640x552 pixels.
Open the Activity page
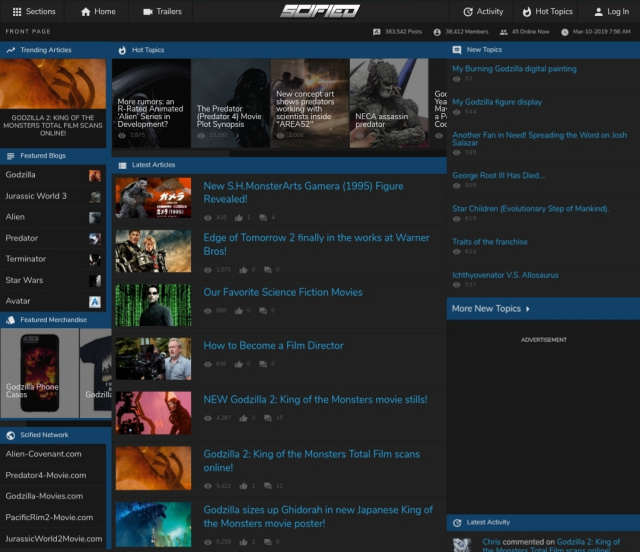[x=483, y=11]
